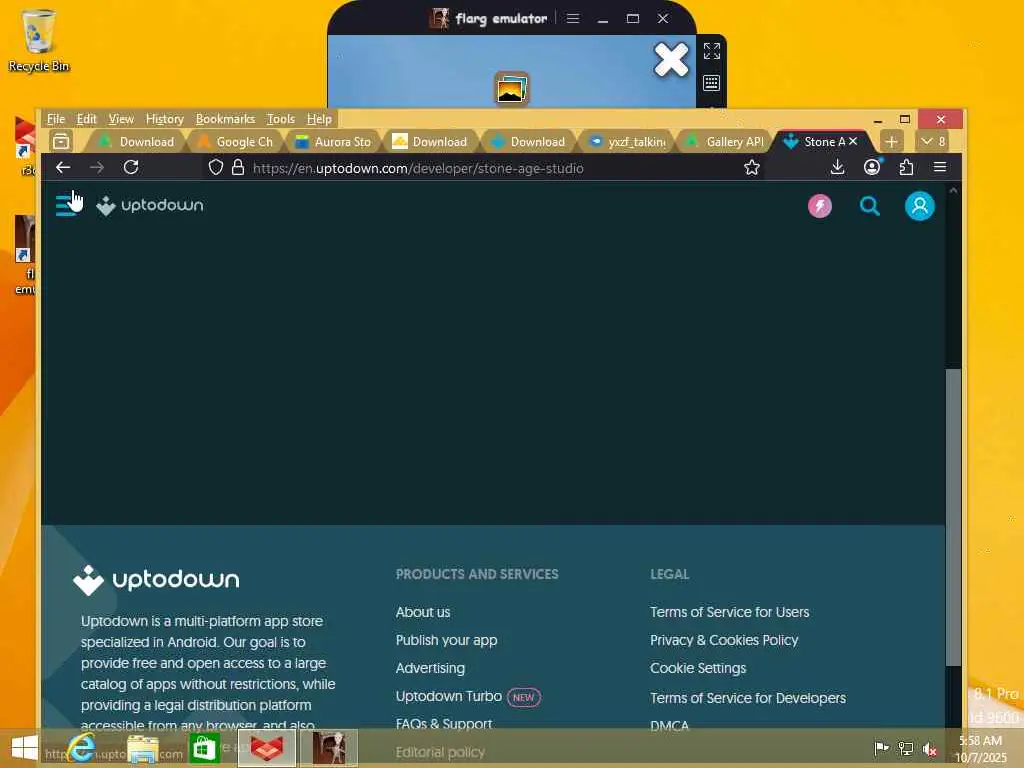This screenshot has width=1024, height=768.
Task: Launch Internet Explorer from the taskbar
Action: [x=82, y=748]
